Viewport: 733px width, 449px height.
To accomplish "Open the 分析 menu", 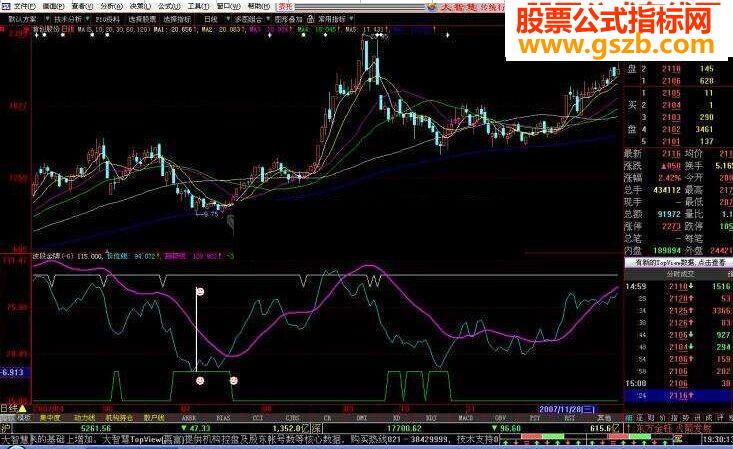I will [111, 6].
